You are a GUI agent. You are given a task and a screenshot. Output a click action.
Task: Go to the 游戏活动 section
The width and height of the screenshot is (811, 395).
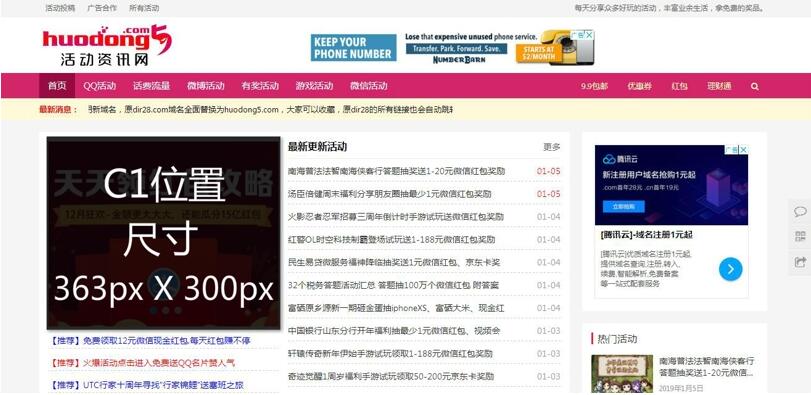tap(314, 86)
